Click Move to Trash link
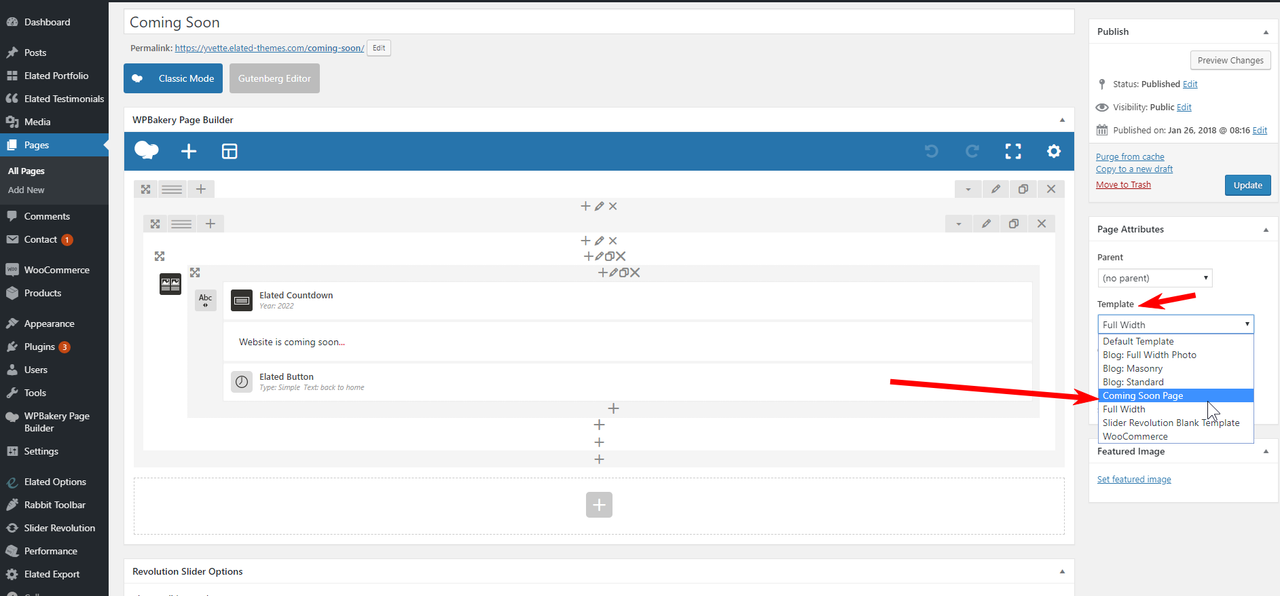 coord(1123,185)
